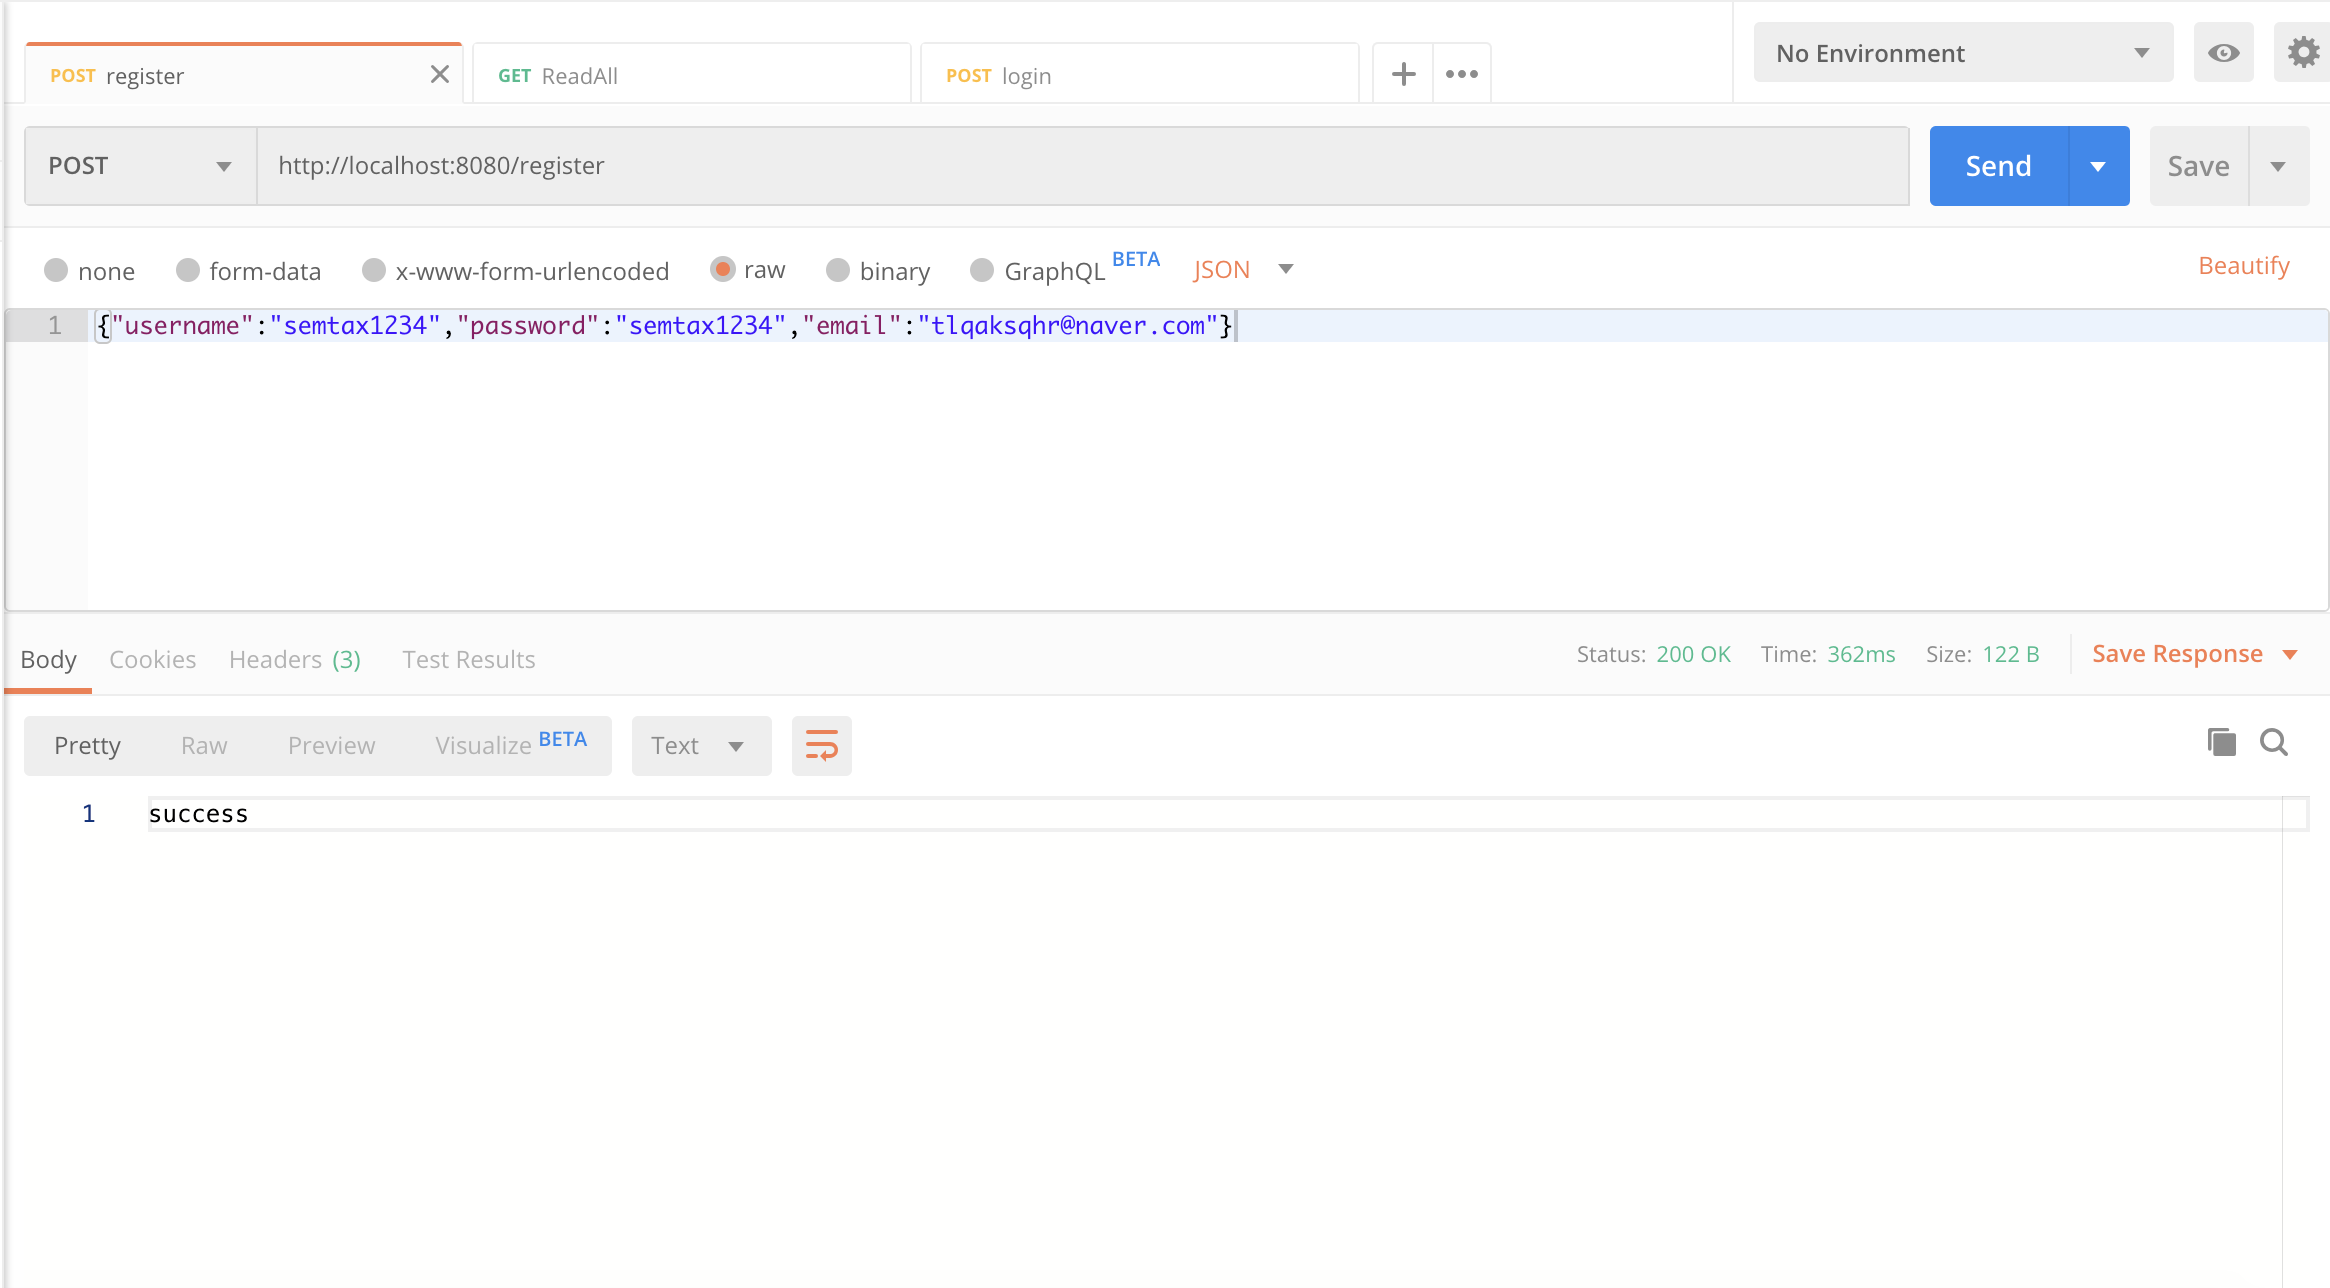Screen dimensions: 2330x1288
Task: Open the response Headers tab
Action: (294, 660)
